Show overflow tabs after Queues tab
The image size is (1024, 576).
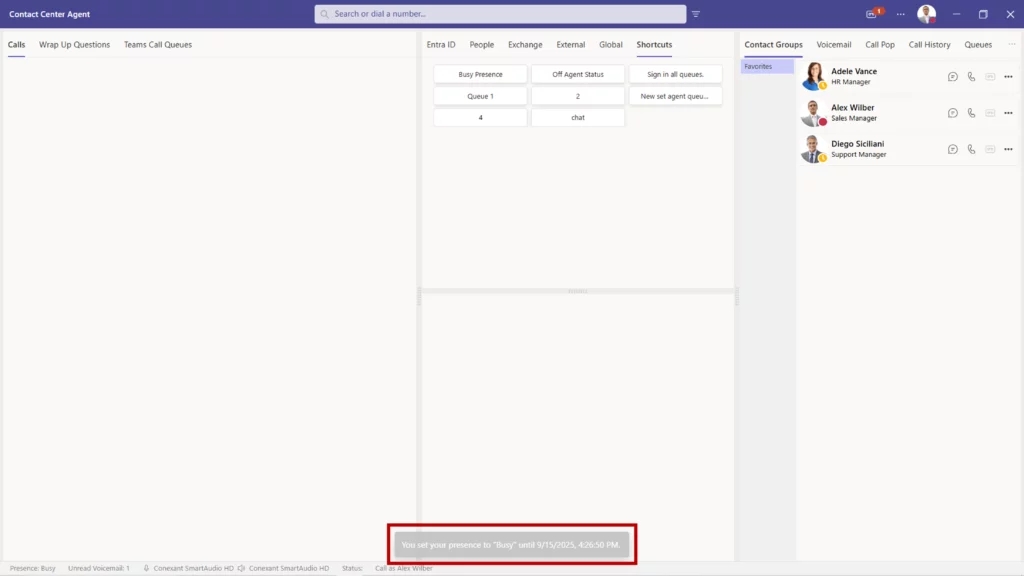[1011, 44]
